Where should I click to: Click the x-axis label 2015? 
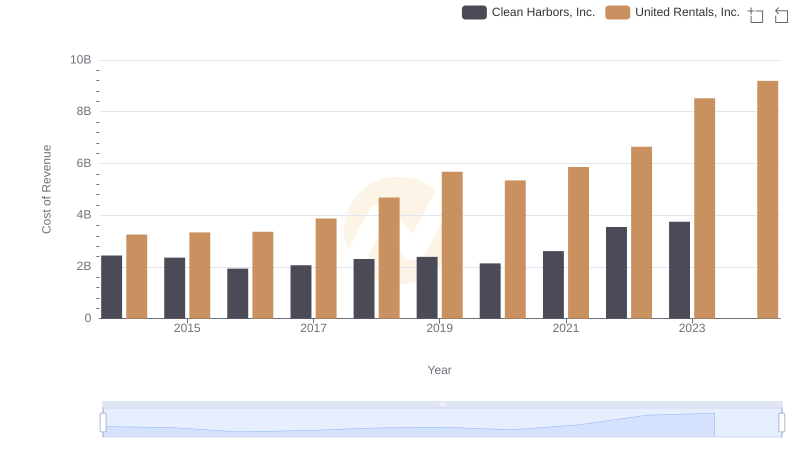click(x=187, y=328)
